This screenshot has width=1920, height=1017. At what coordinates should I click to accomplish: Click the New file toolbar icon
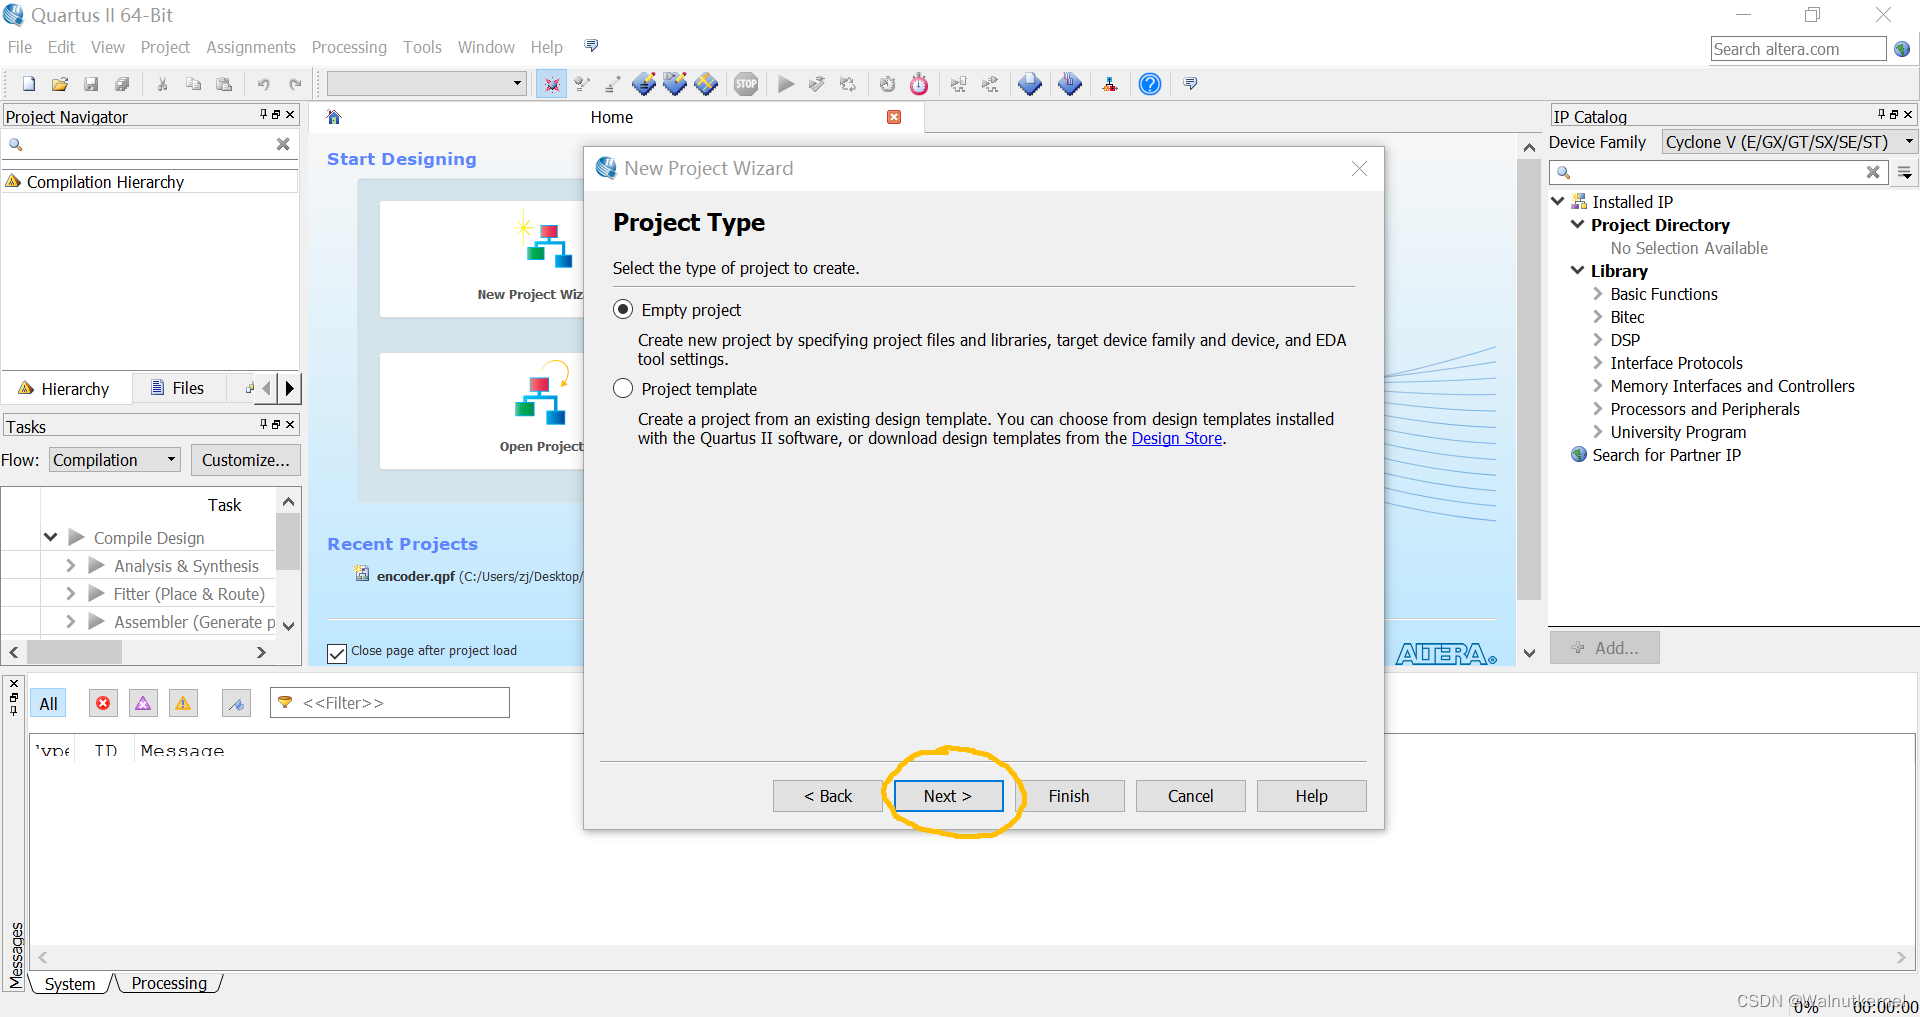coord(29,84)
